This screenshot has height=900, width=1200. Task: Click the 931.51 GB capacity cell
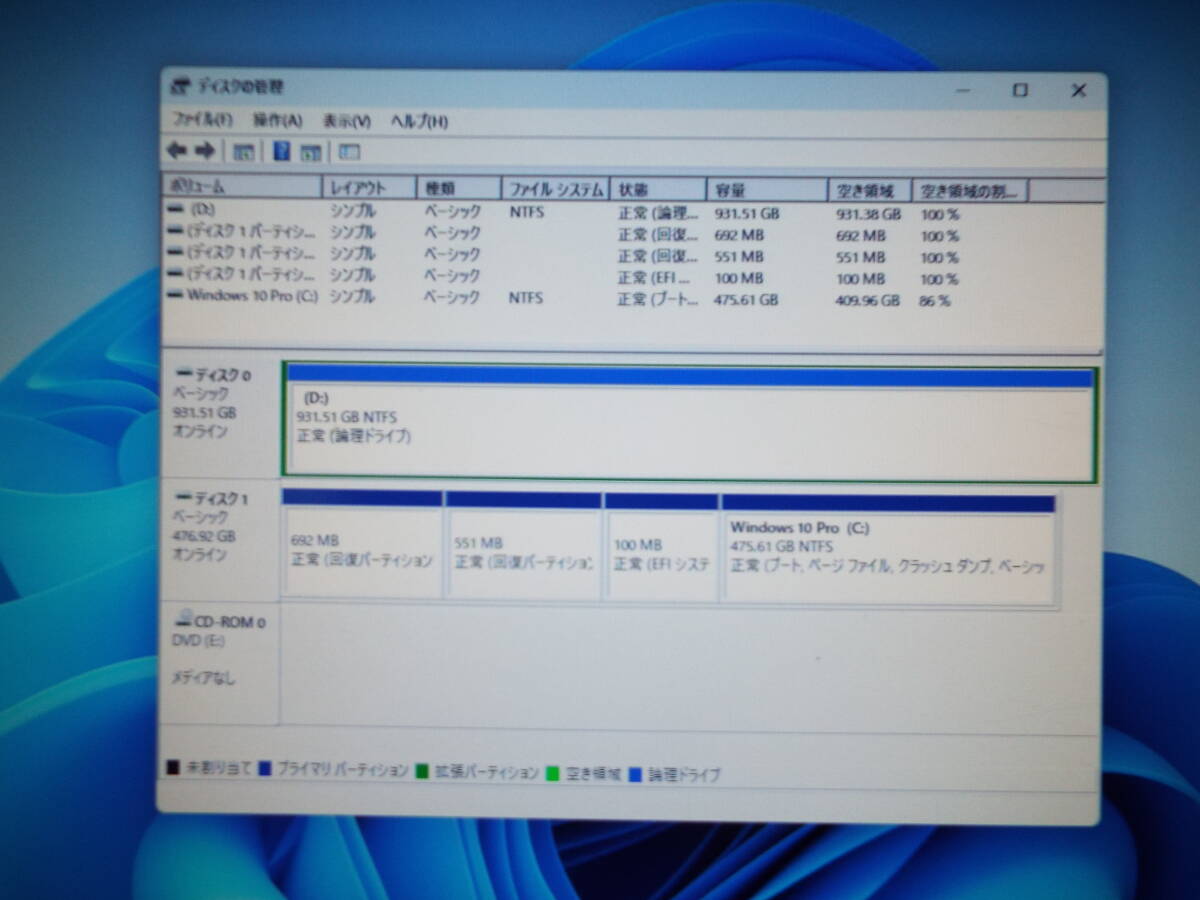[x=747, y=213]
